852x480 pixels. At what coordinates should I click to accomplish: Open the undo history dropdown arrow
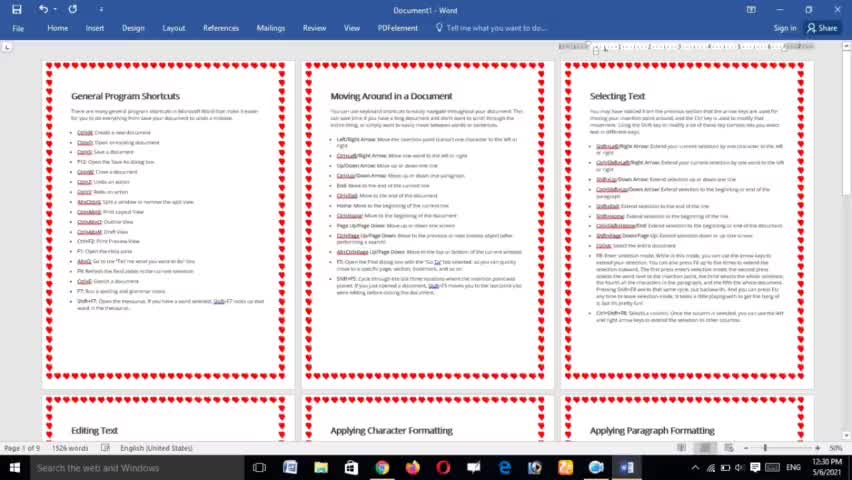coord(55,10)
